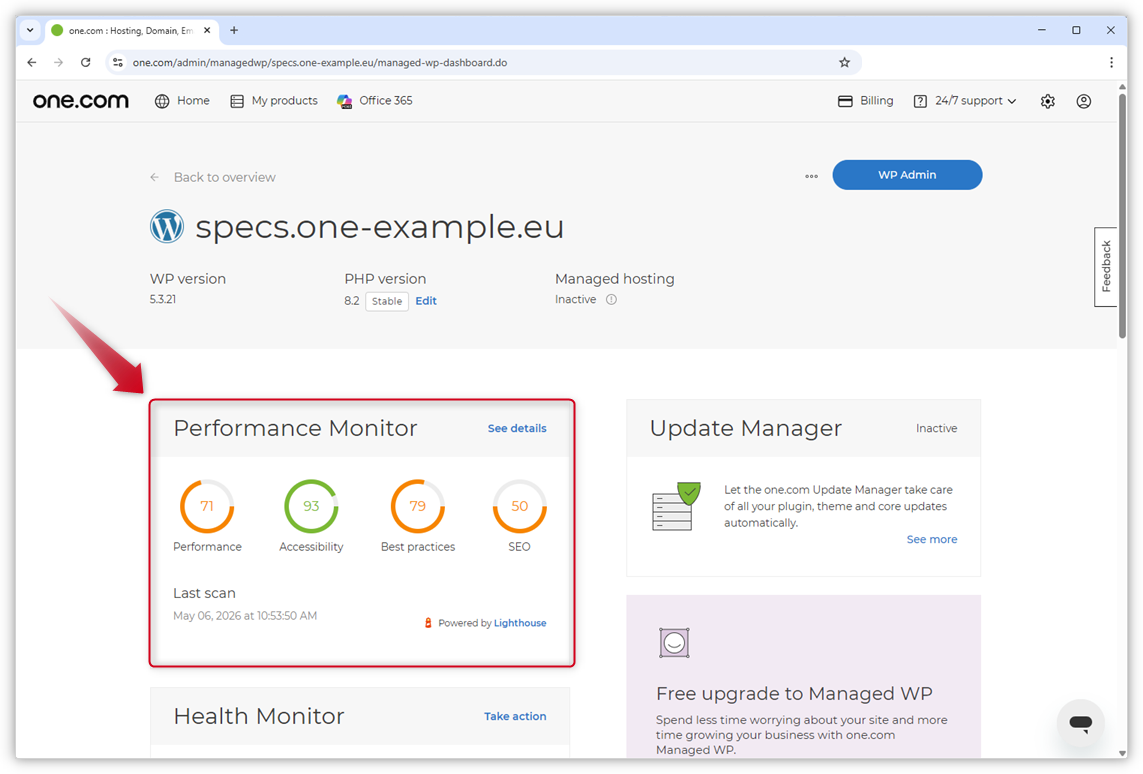Click the Health Monitor heading
The width and height of the screenshot is (1143, 774).
tap(259, 716)
